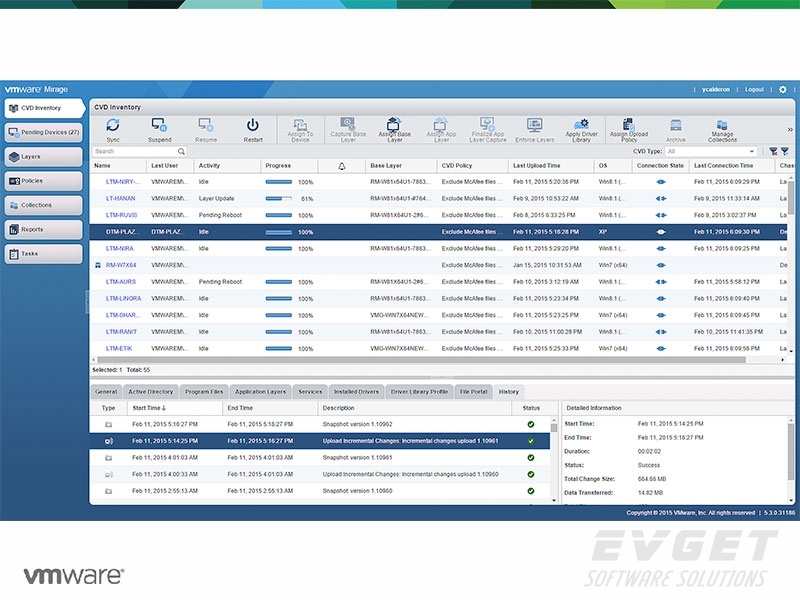Collapse the left sidebar handle
800x600 pixels.
87,302
